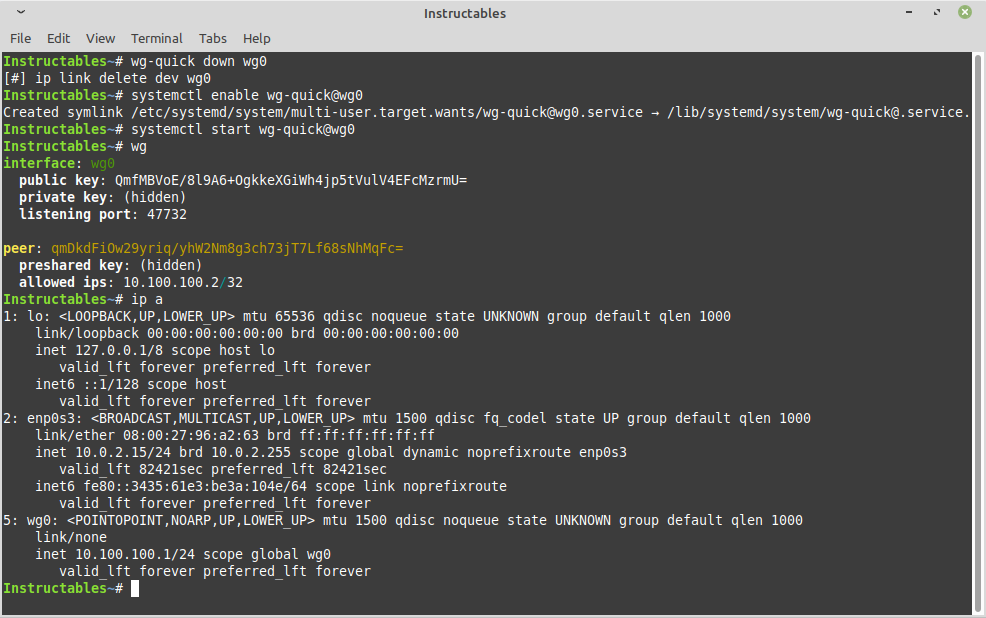
Task: Click the allowed ips 10.100.100.2/32 text
Action: 186,282
